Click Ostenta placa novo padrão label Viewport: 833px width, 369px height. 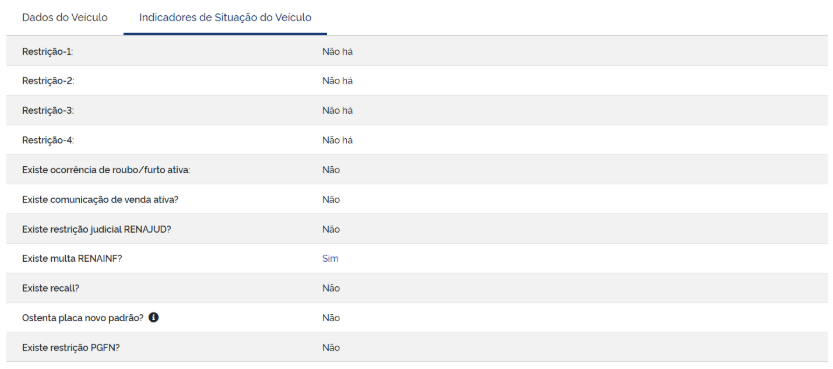(x=83, y=318)
